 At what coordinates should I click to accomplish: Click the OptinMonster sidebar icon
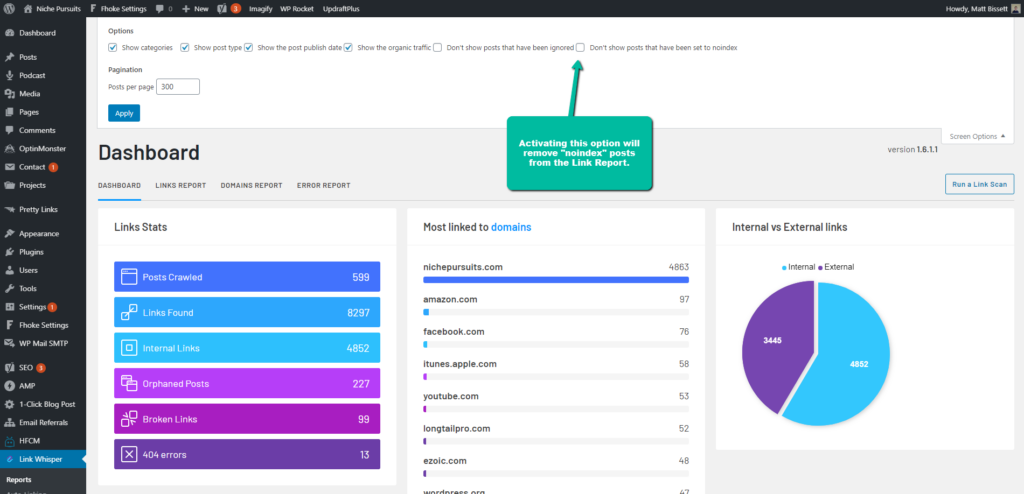[9, 148]
